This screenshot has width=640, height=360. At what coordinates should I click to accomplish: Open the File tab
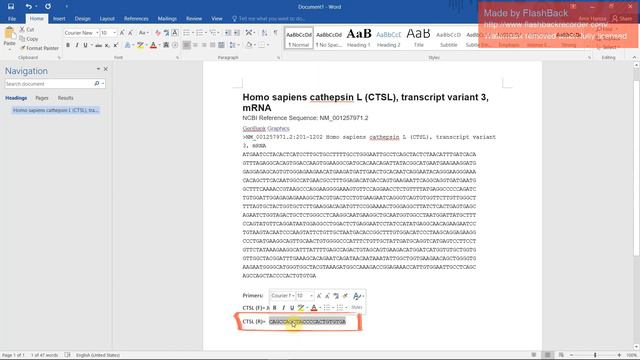12,19
